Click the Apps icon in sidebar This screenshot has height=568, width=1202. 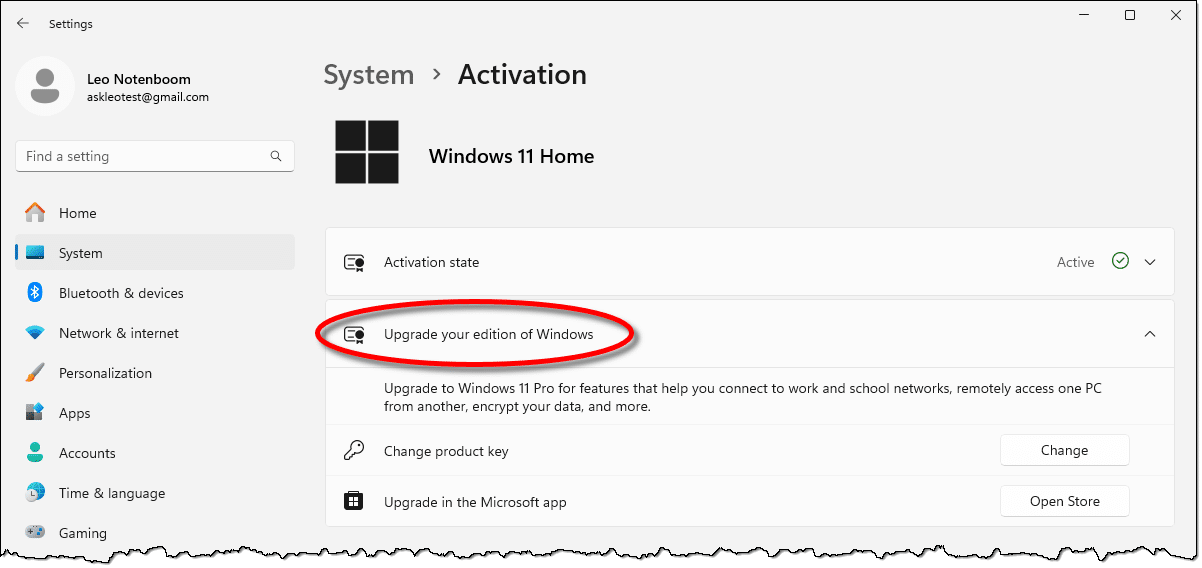[x=35, y=413]
